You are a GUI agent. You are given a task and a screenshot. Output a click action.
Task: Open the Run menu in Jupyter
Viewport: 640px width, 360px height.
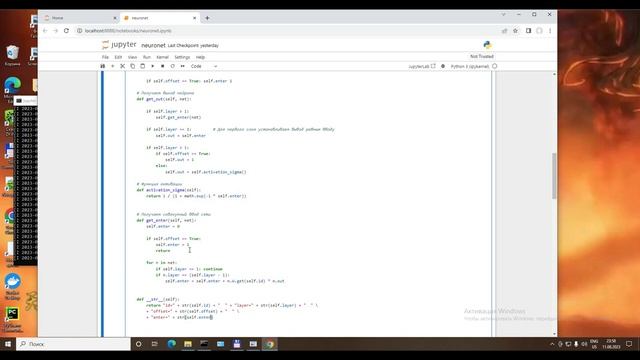(147, 57)
